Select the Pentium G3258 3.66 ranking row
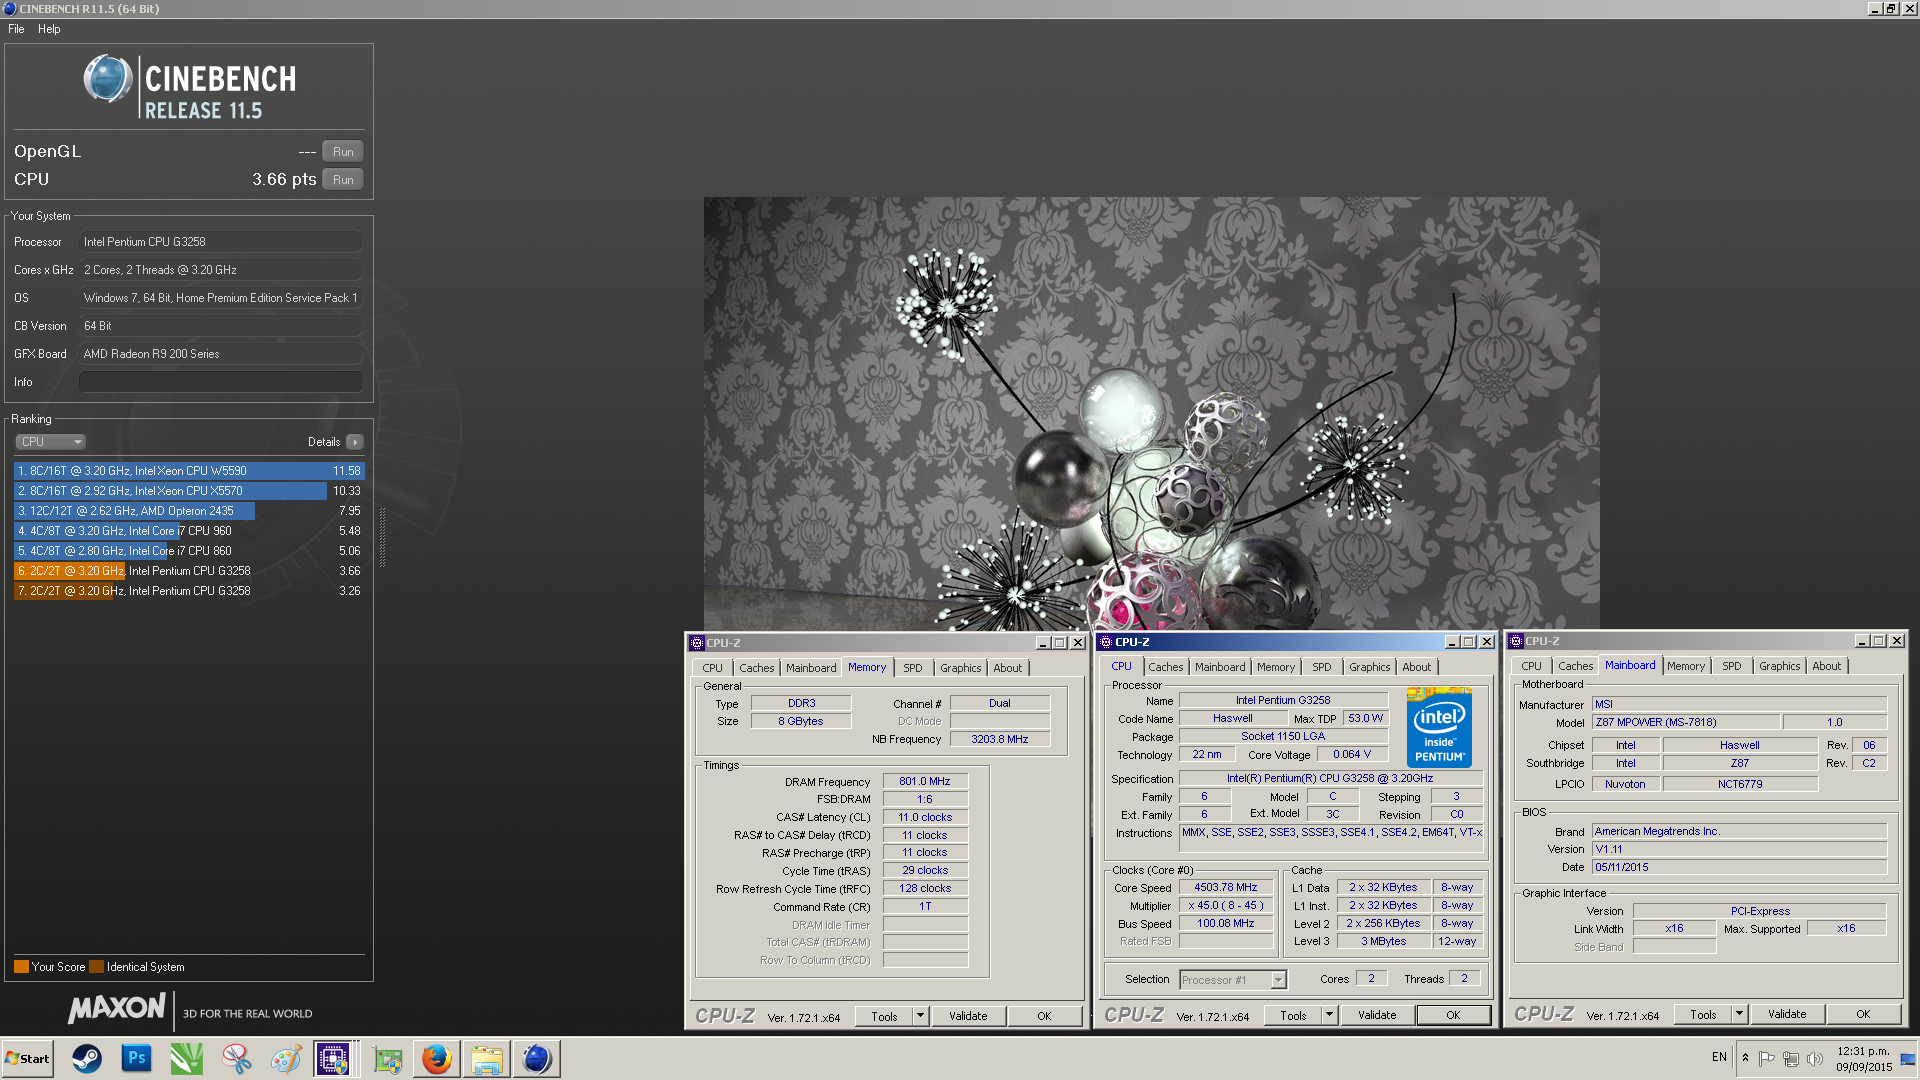Image resolution: width=1920 pixels, height=1080 pixels. pyautogui.click(x=189, y=571)
